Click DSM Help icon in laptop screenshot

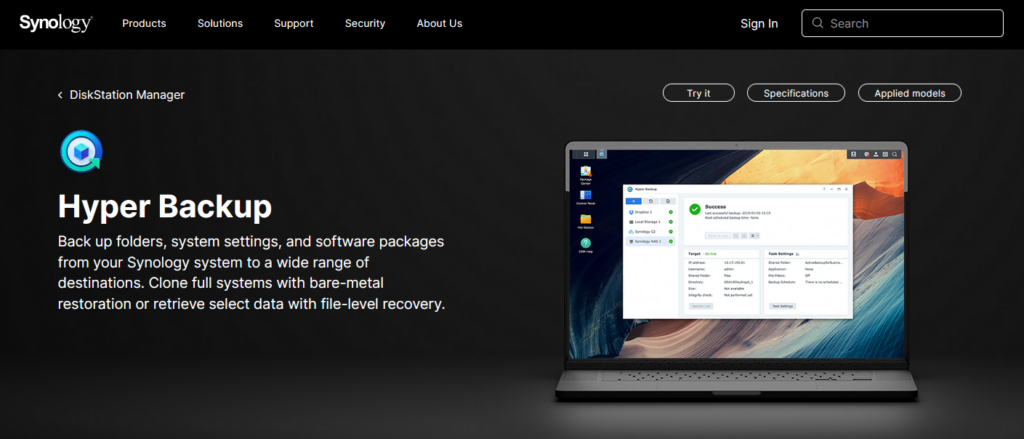click(586, 245)
